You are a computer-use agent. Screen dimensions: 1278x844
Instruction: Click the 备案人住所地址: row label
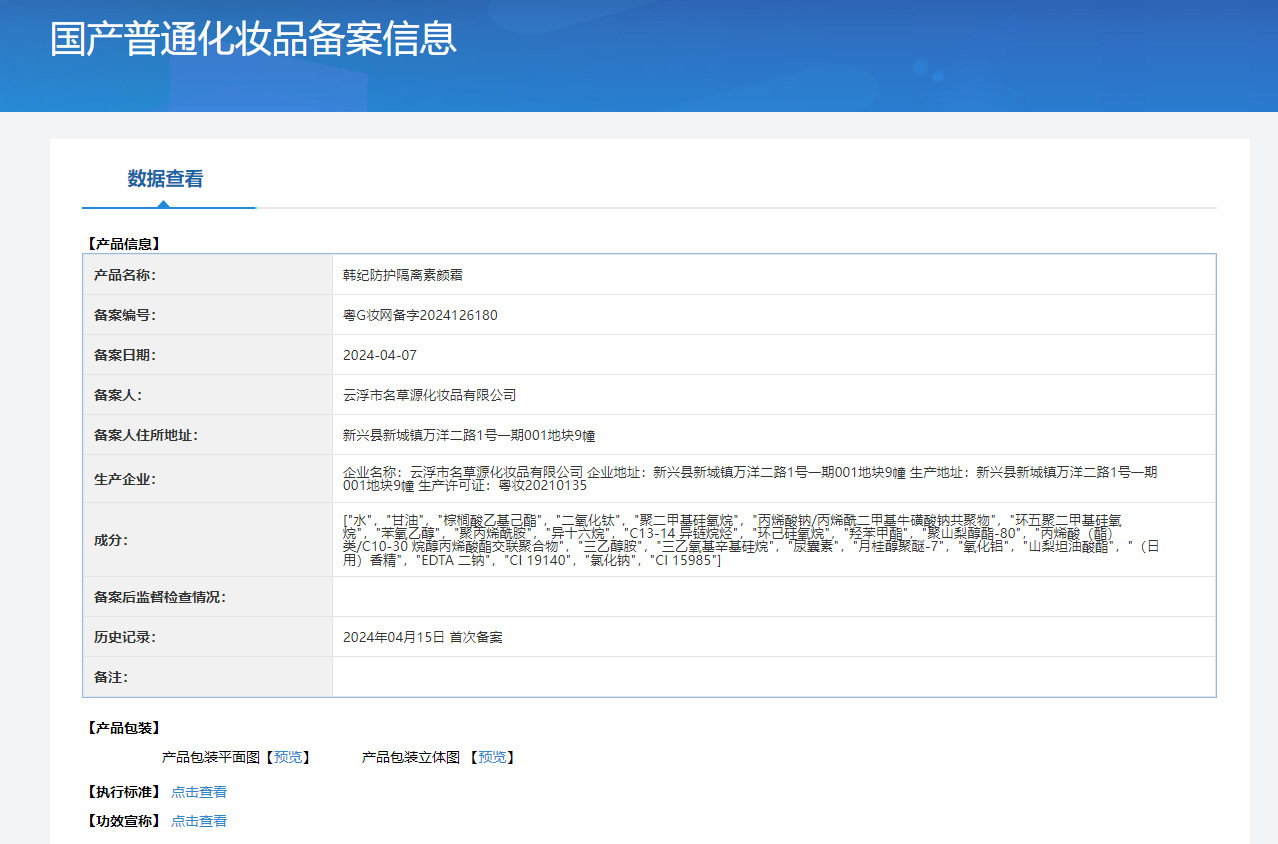pyautogui.click(x=146, y=435)
